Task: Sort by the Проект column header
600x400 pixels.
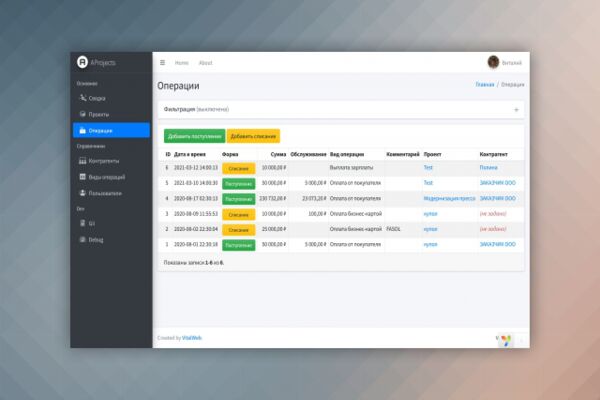Action: [x=432, y=154]
